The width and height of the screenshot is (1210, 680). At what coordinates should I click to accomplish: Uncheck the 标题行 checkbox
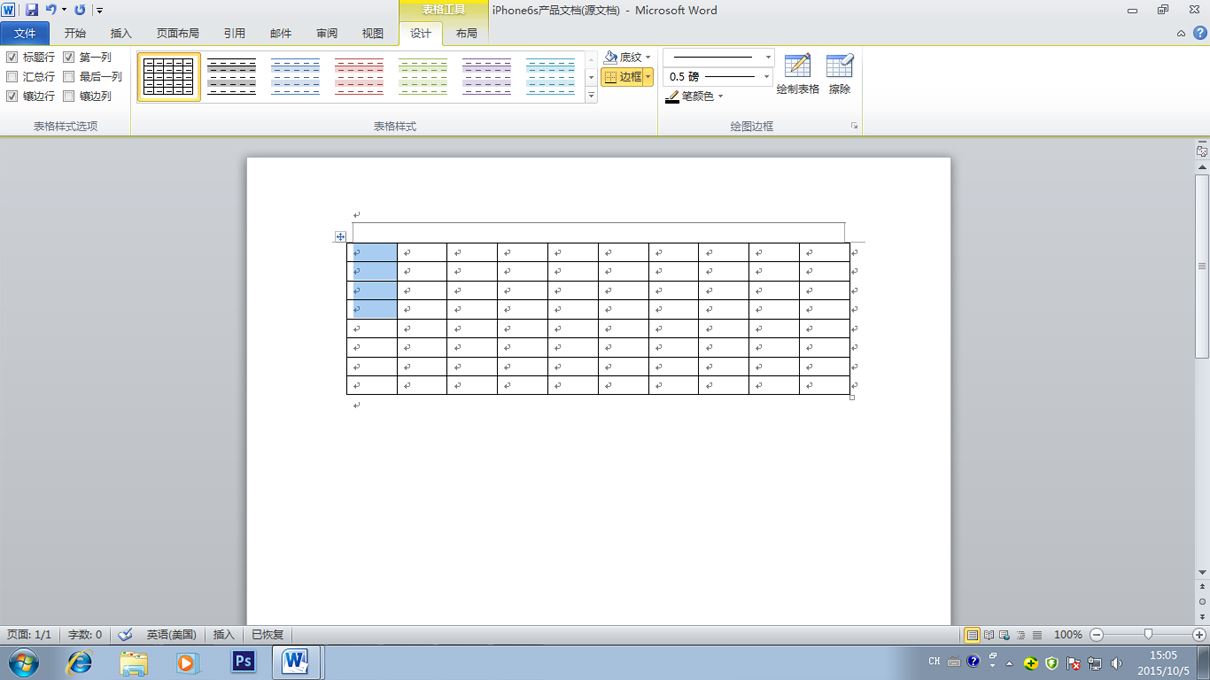(12, 57)
